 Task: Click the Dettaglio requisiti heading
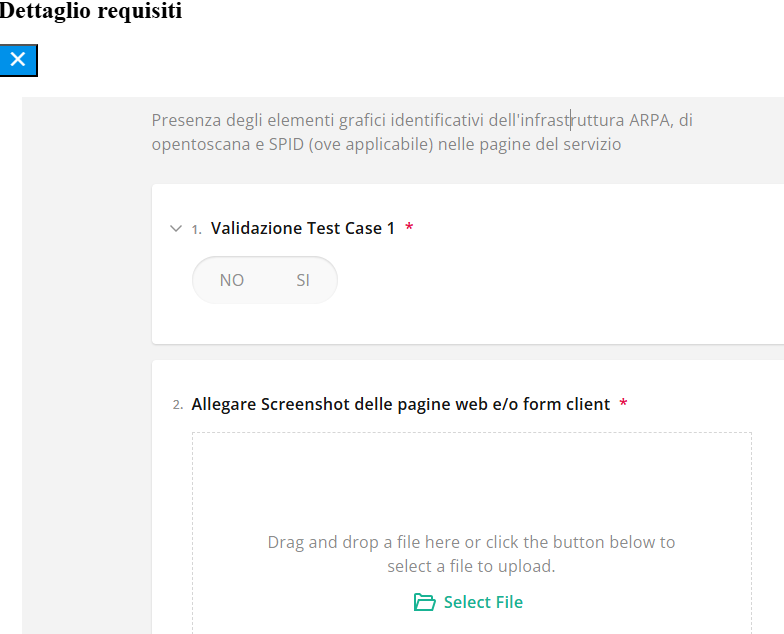click(91, 13)
